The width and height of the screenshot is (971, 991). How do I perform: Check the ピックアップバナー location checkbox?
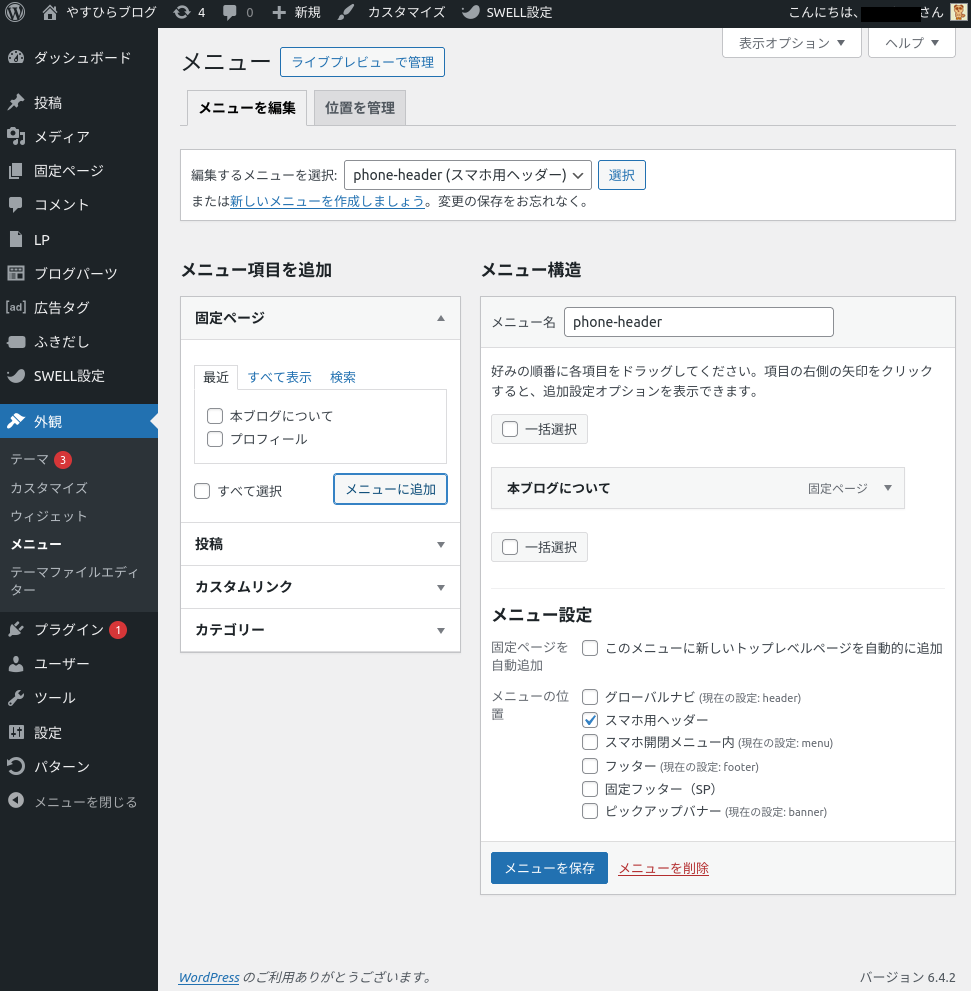coord(590,811)
